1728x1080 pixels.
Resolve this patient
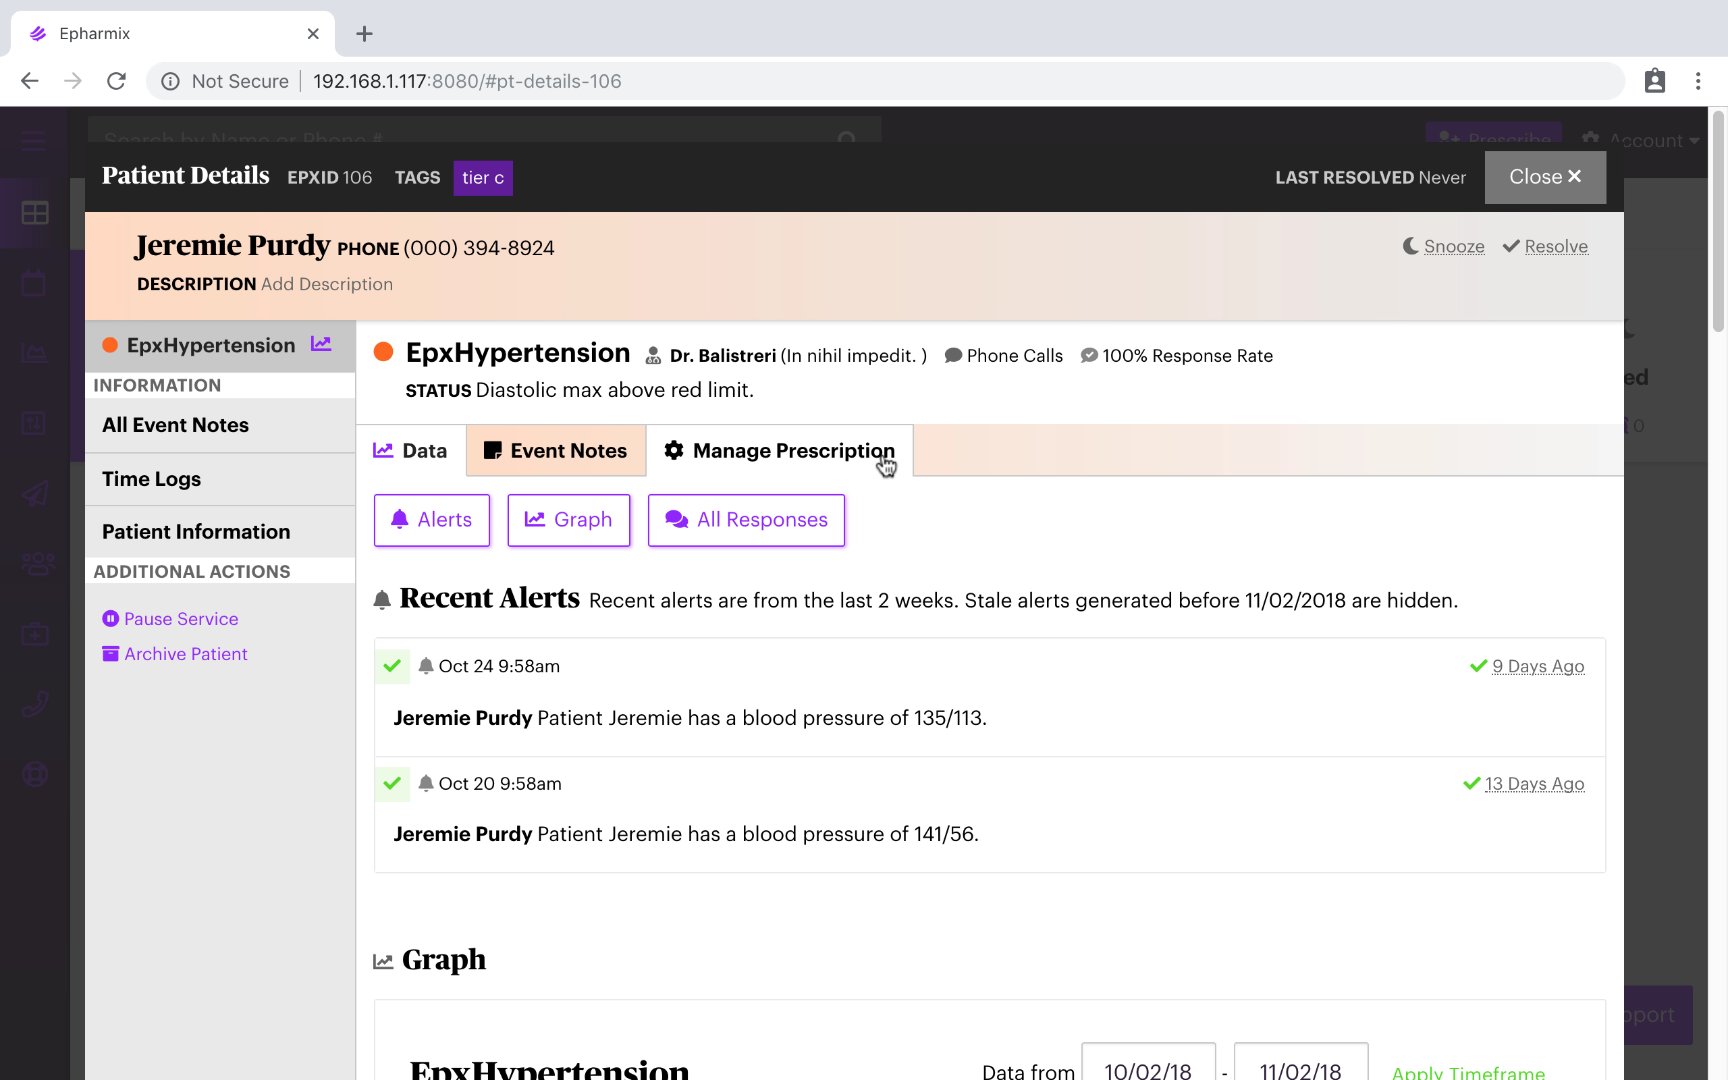(x=1556, y=246)
